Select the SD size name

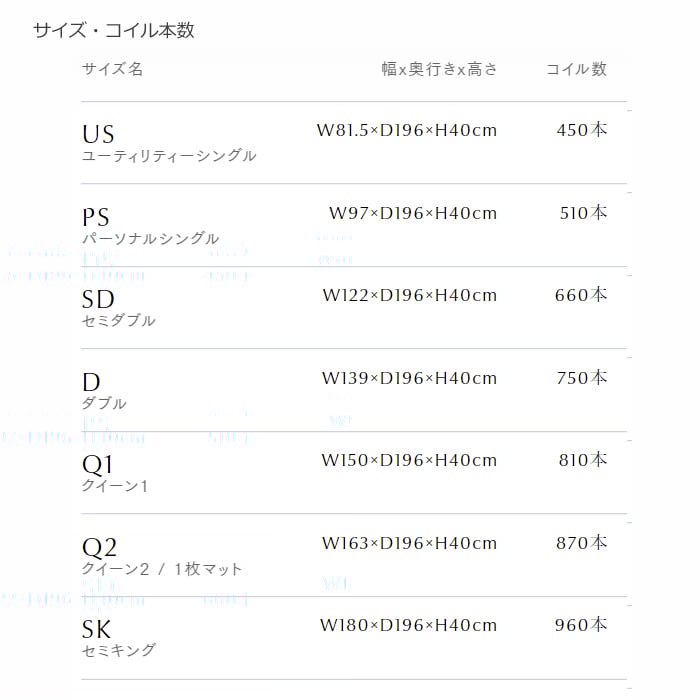98,300
